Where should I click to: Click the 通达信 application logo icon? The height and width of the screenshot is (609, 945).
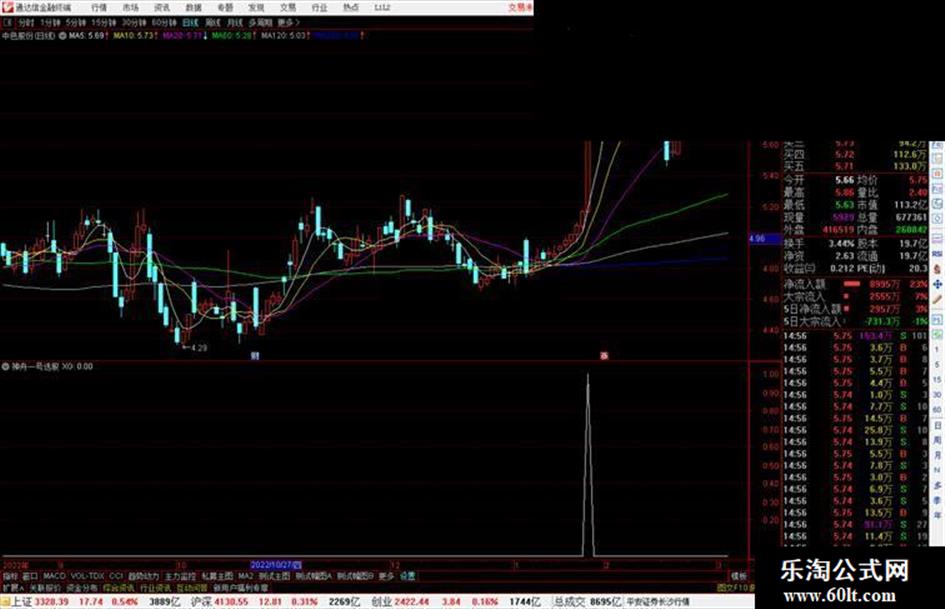pos(7,8)
